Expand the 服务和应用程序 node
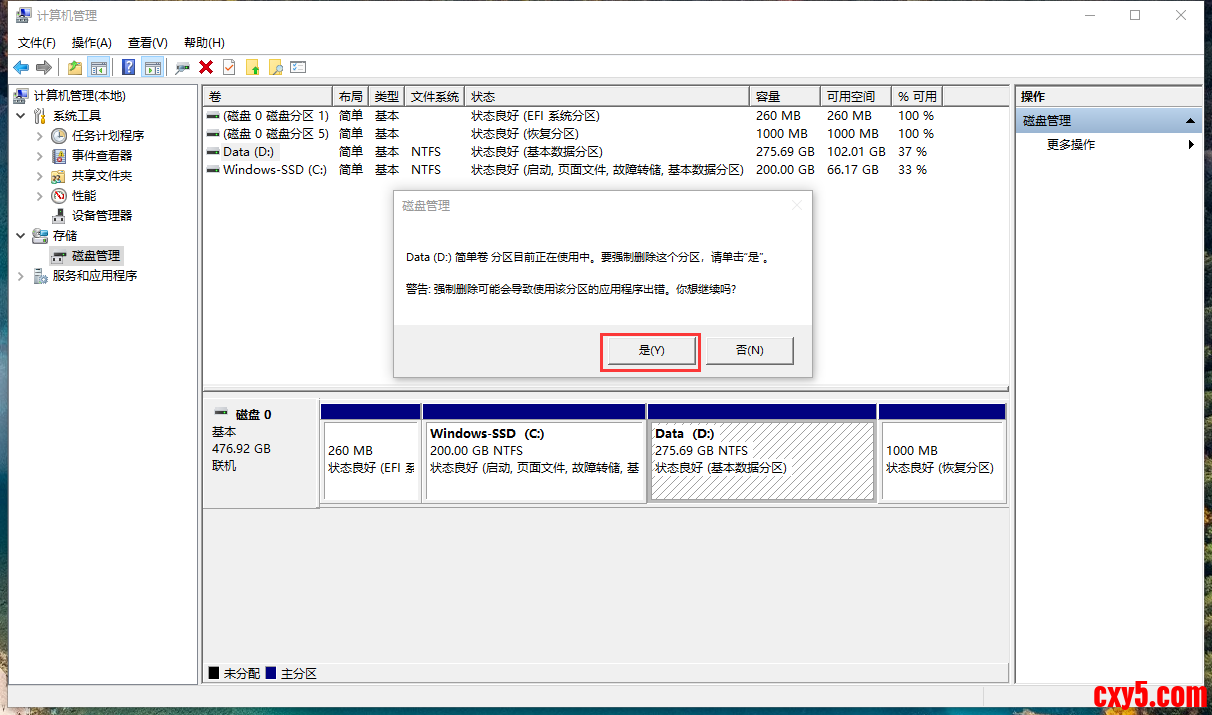Viewport: 1212px width, 715px height. pyautogui.click(x=21, y=276)
